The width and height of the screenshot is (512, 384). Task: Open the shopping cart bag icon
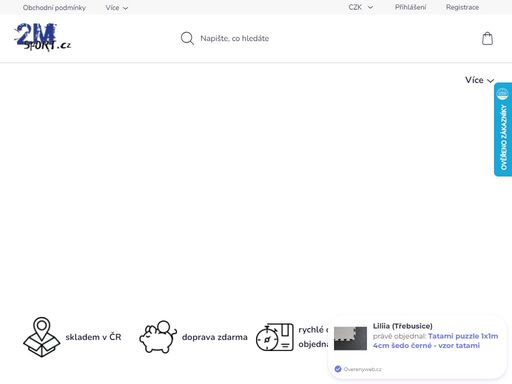click(x=487, y=38)
